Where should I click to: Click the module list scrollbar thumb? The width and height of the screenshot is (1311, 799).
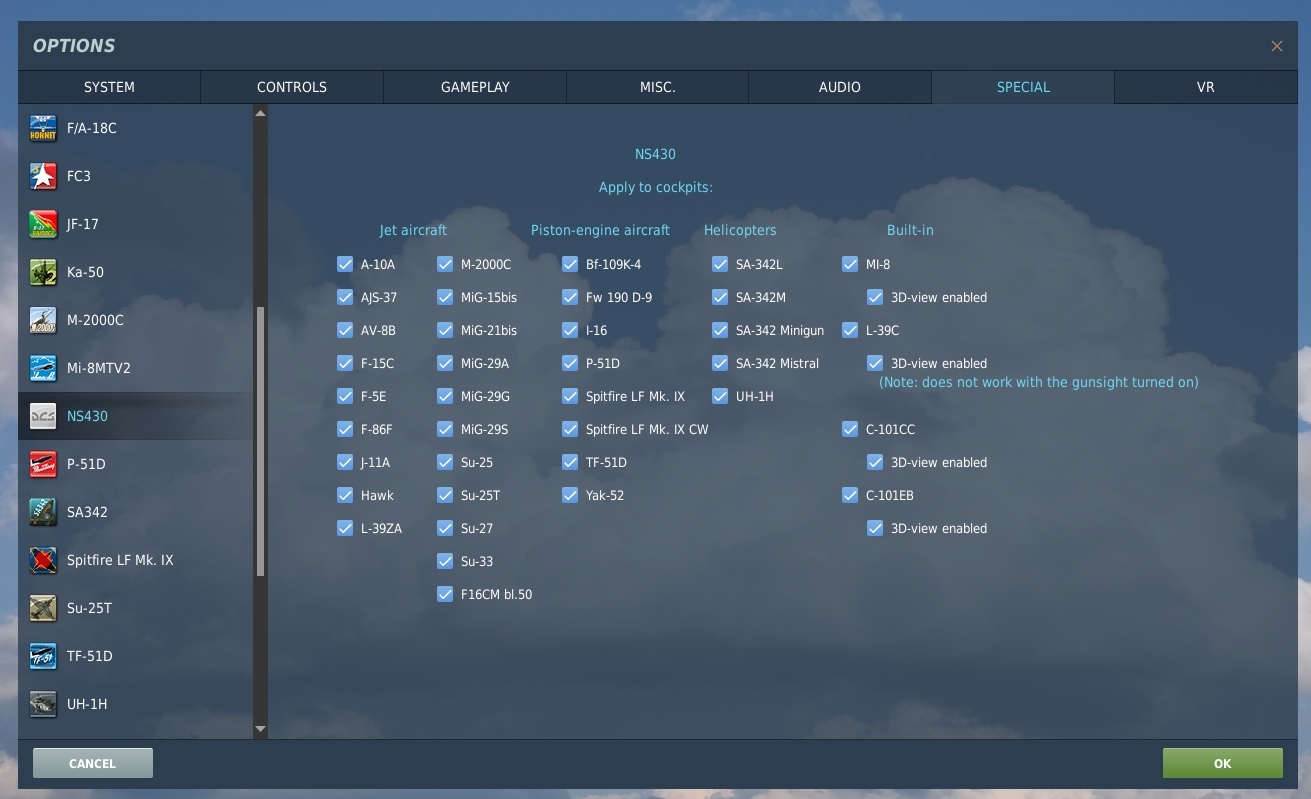point(261,441)
